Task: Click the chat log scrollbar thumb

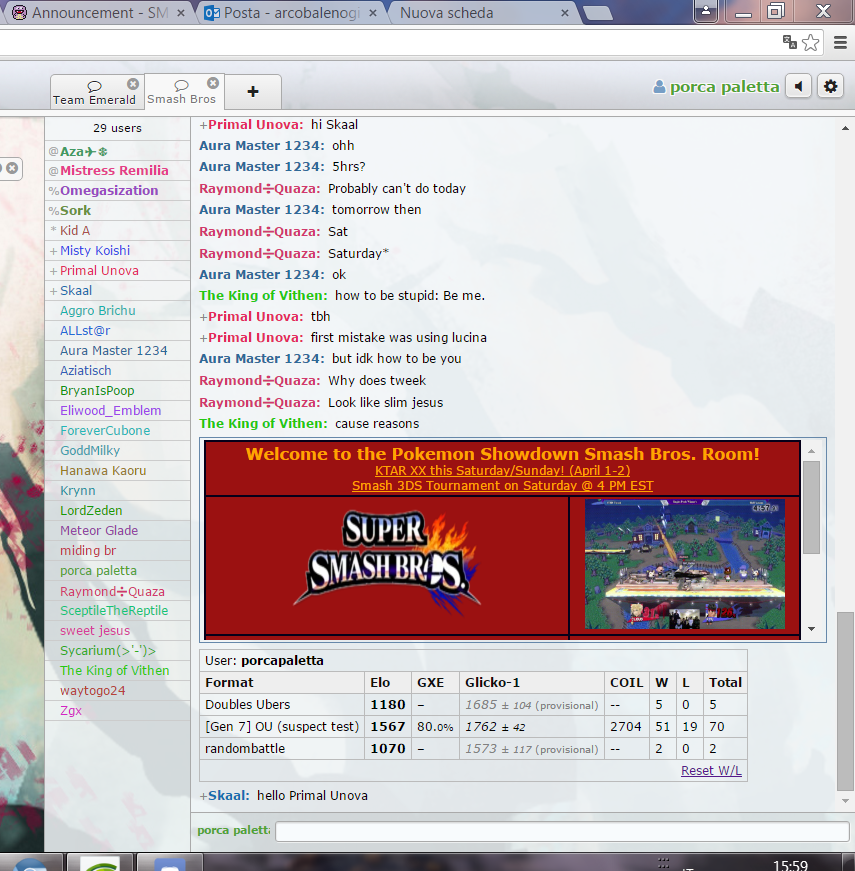Action: pos(845,701)
